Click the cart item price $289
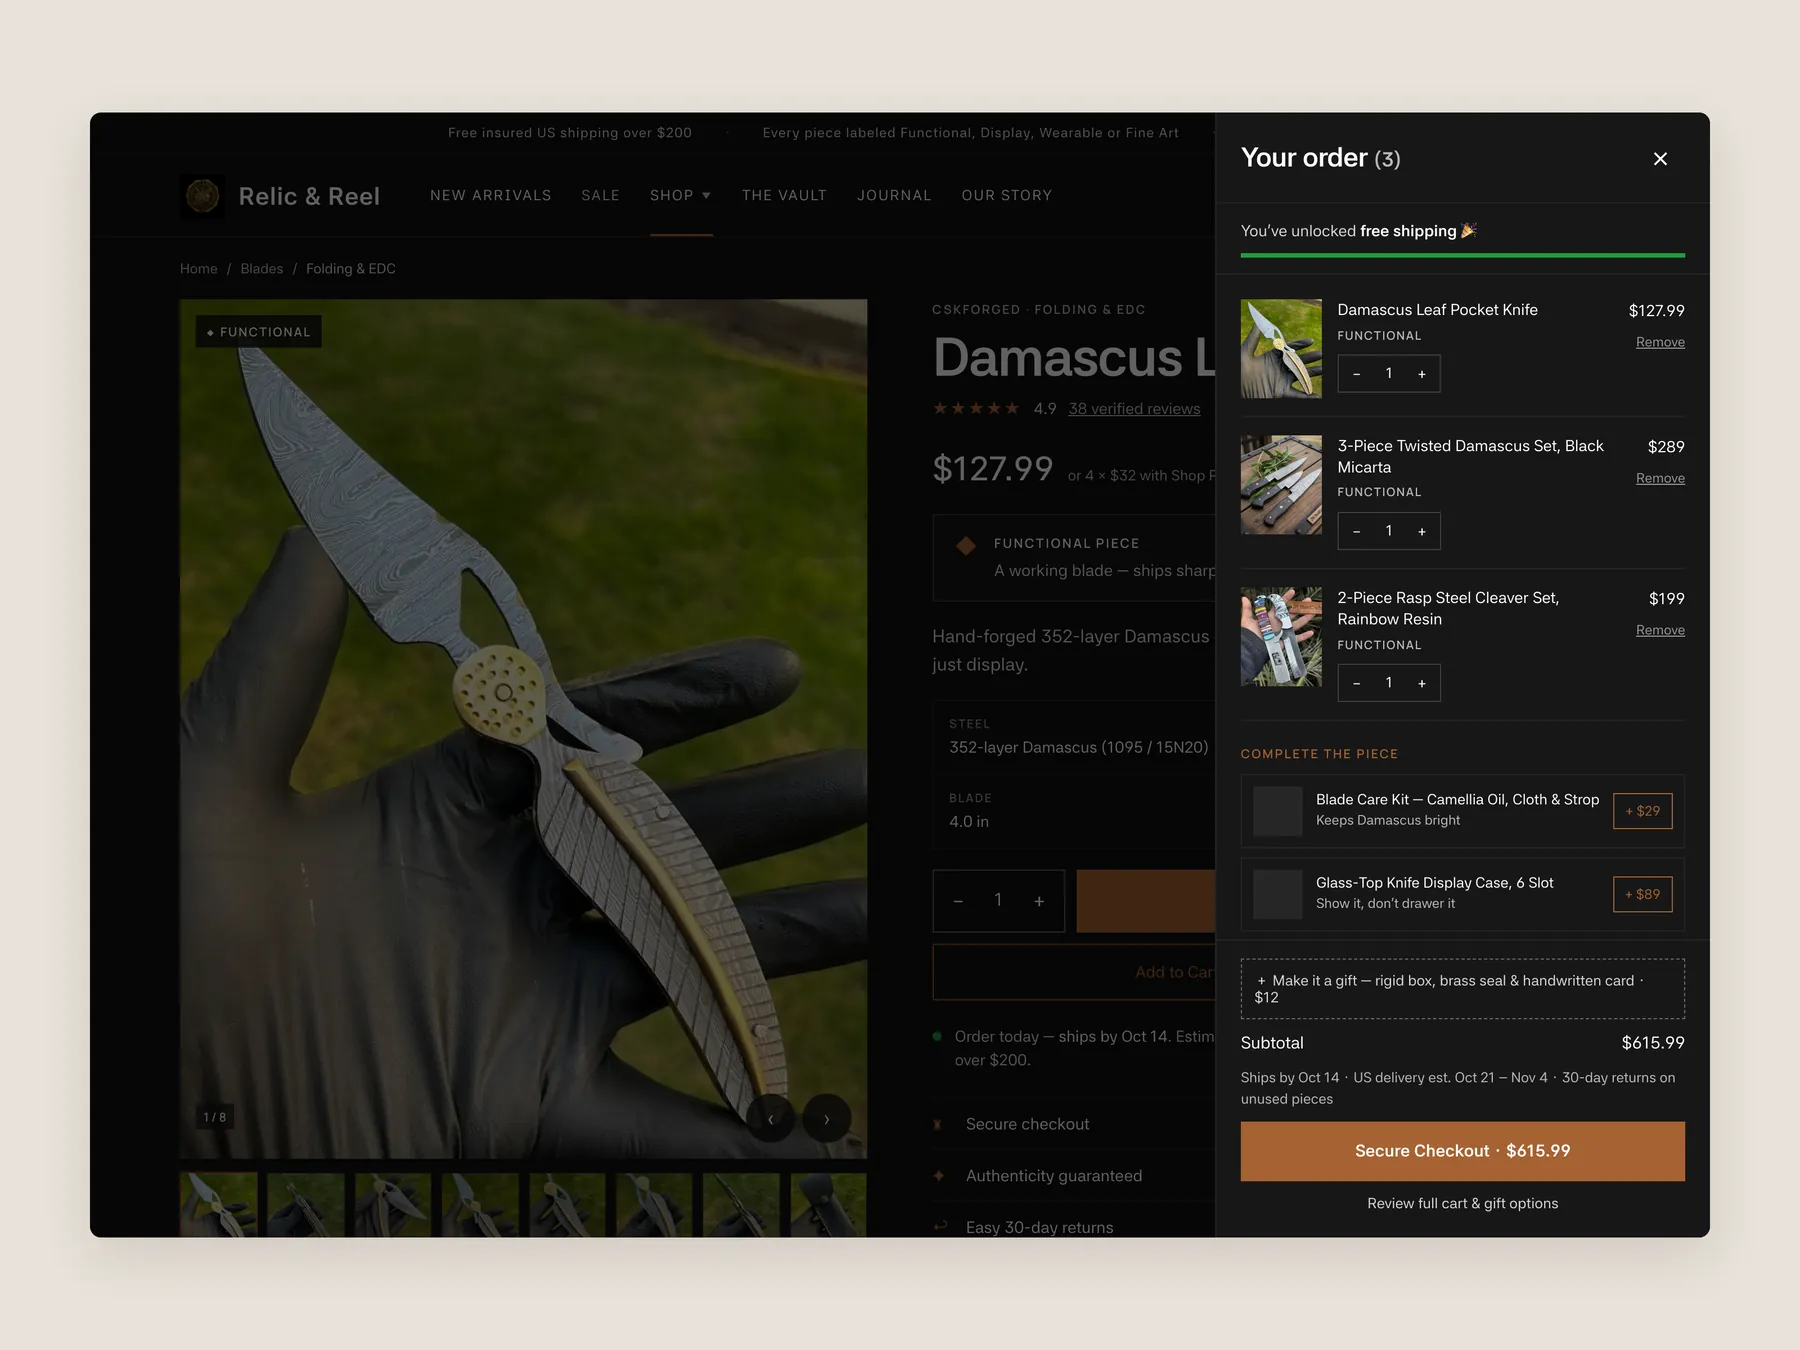The width and height of the screenshot is (1800, 1350). tap(1666, 447)
